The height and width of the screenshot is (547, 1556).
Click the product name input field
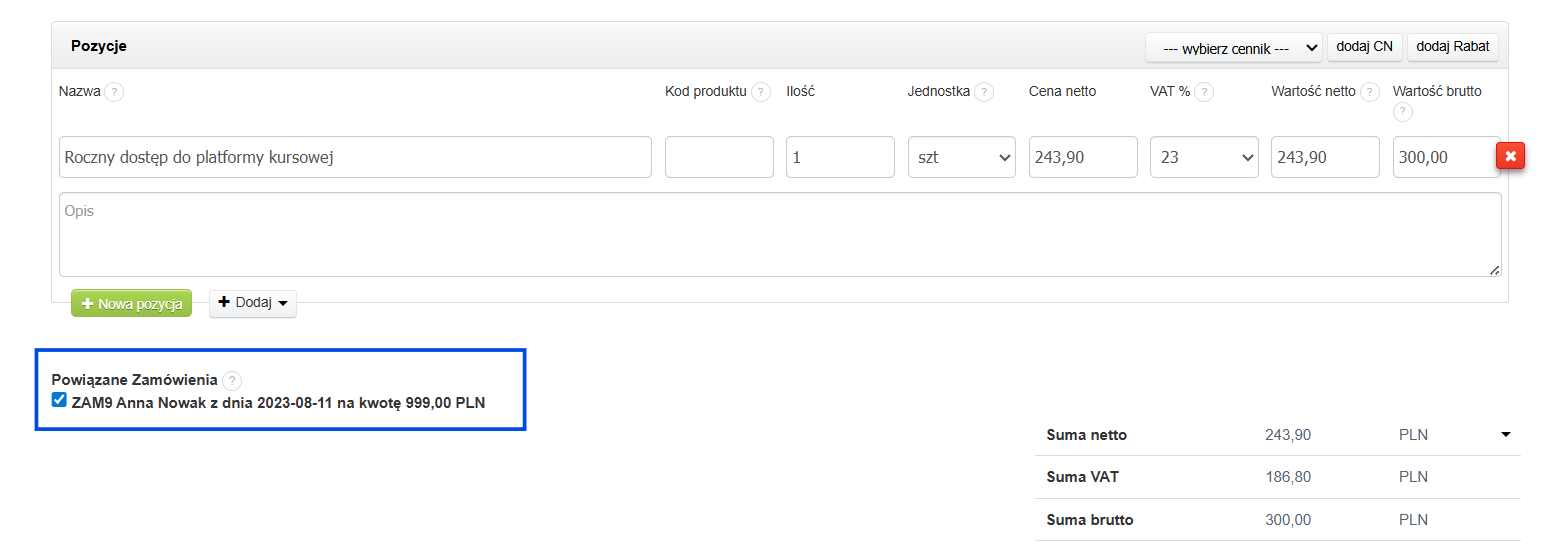[355, 157]
